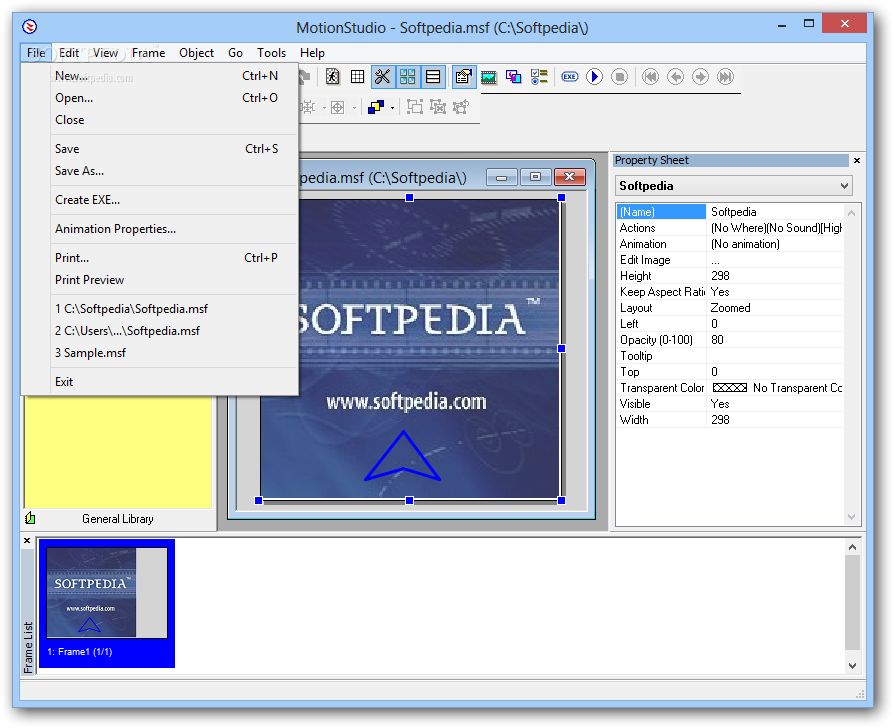Go to last frame toolbar button

pos(725,76)
